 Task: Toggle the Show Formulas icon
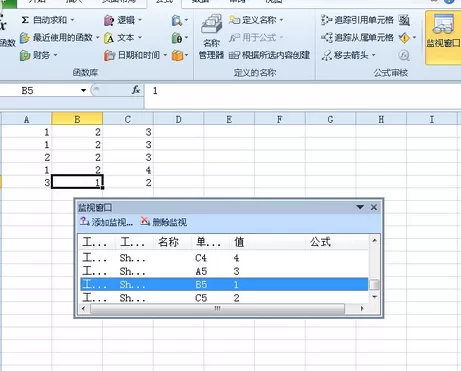tap(404, 20)
